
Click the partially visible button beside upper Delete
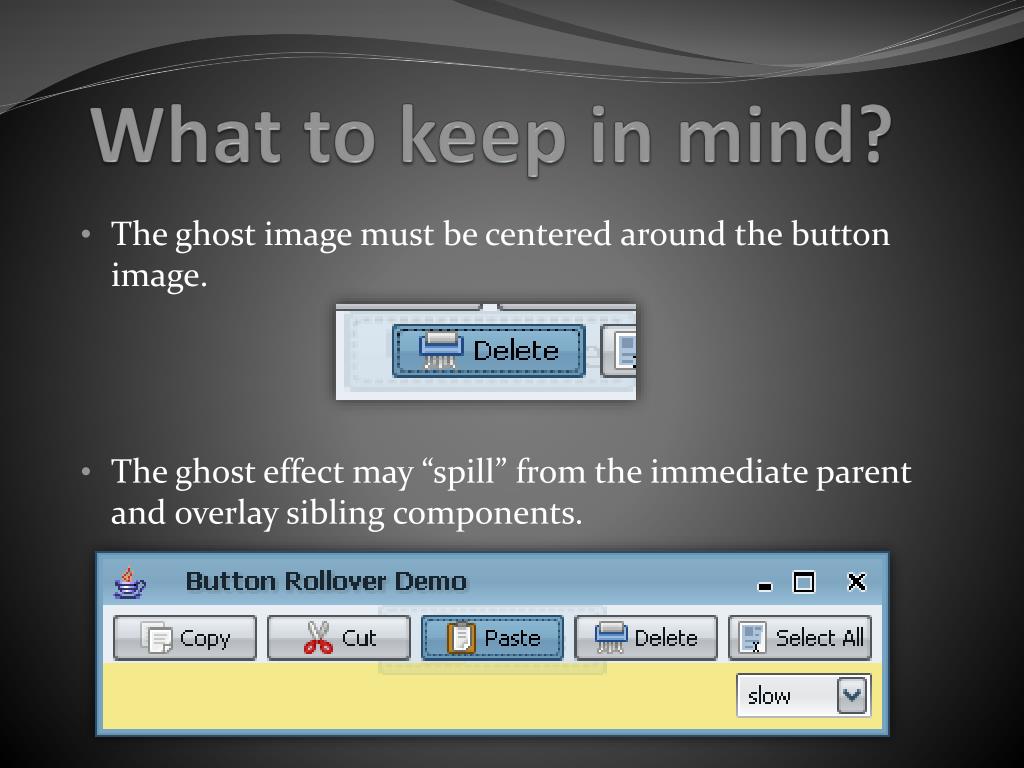click(x=618, y=351)
